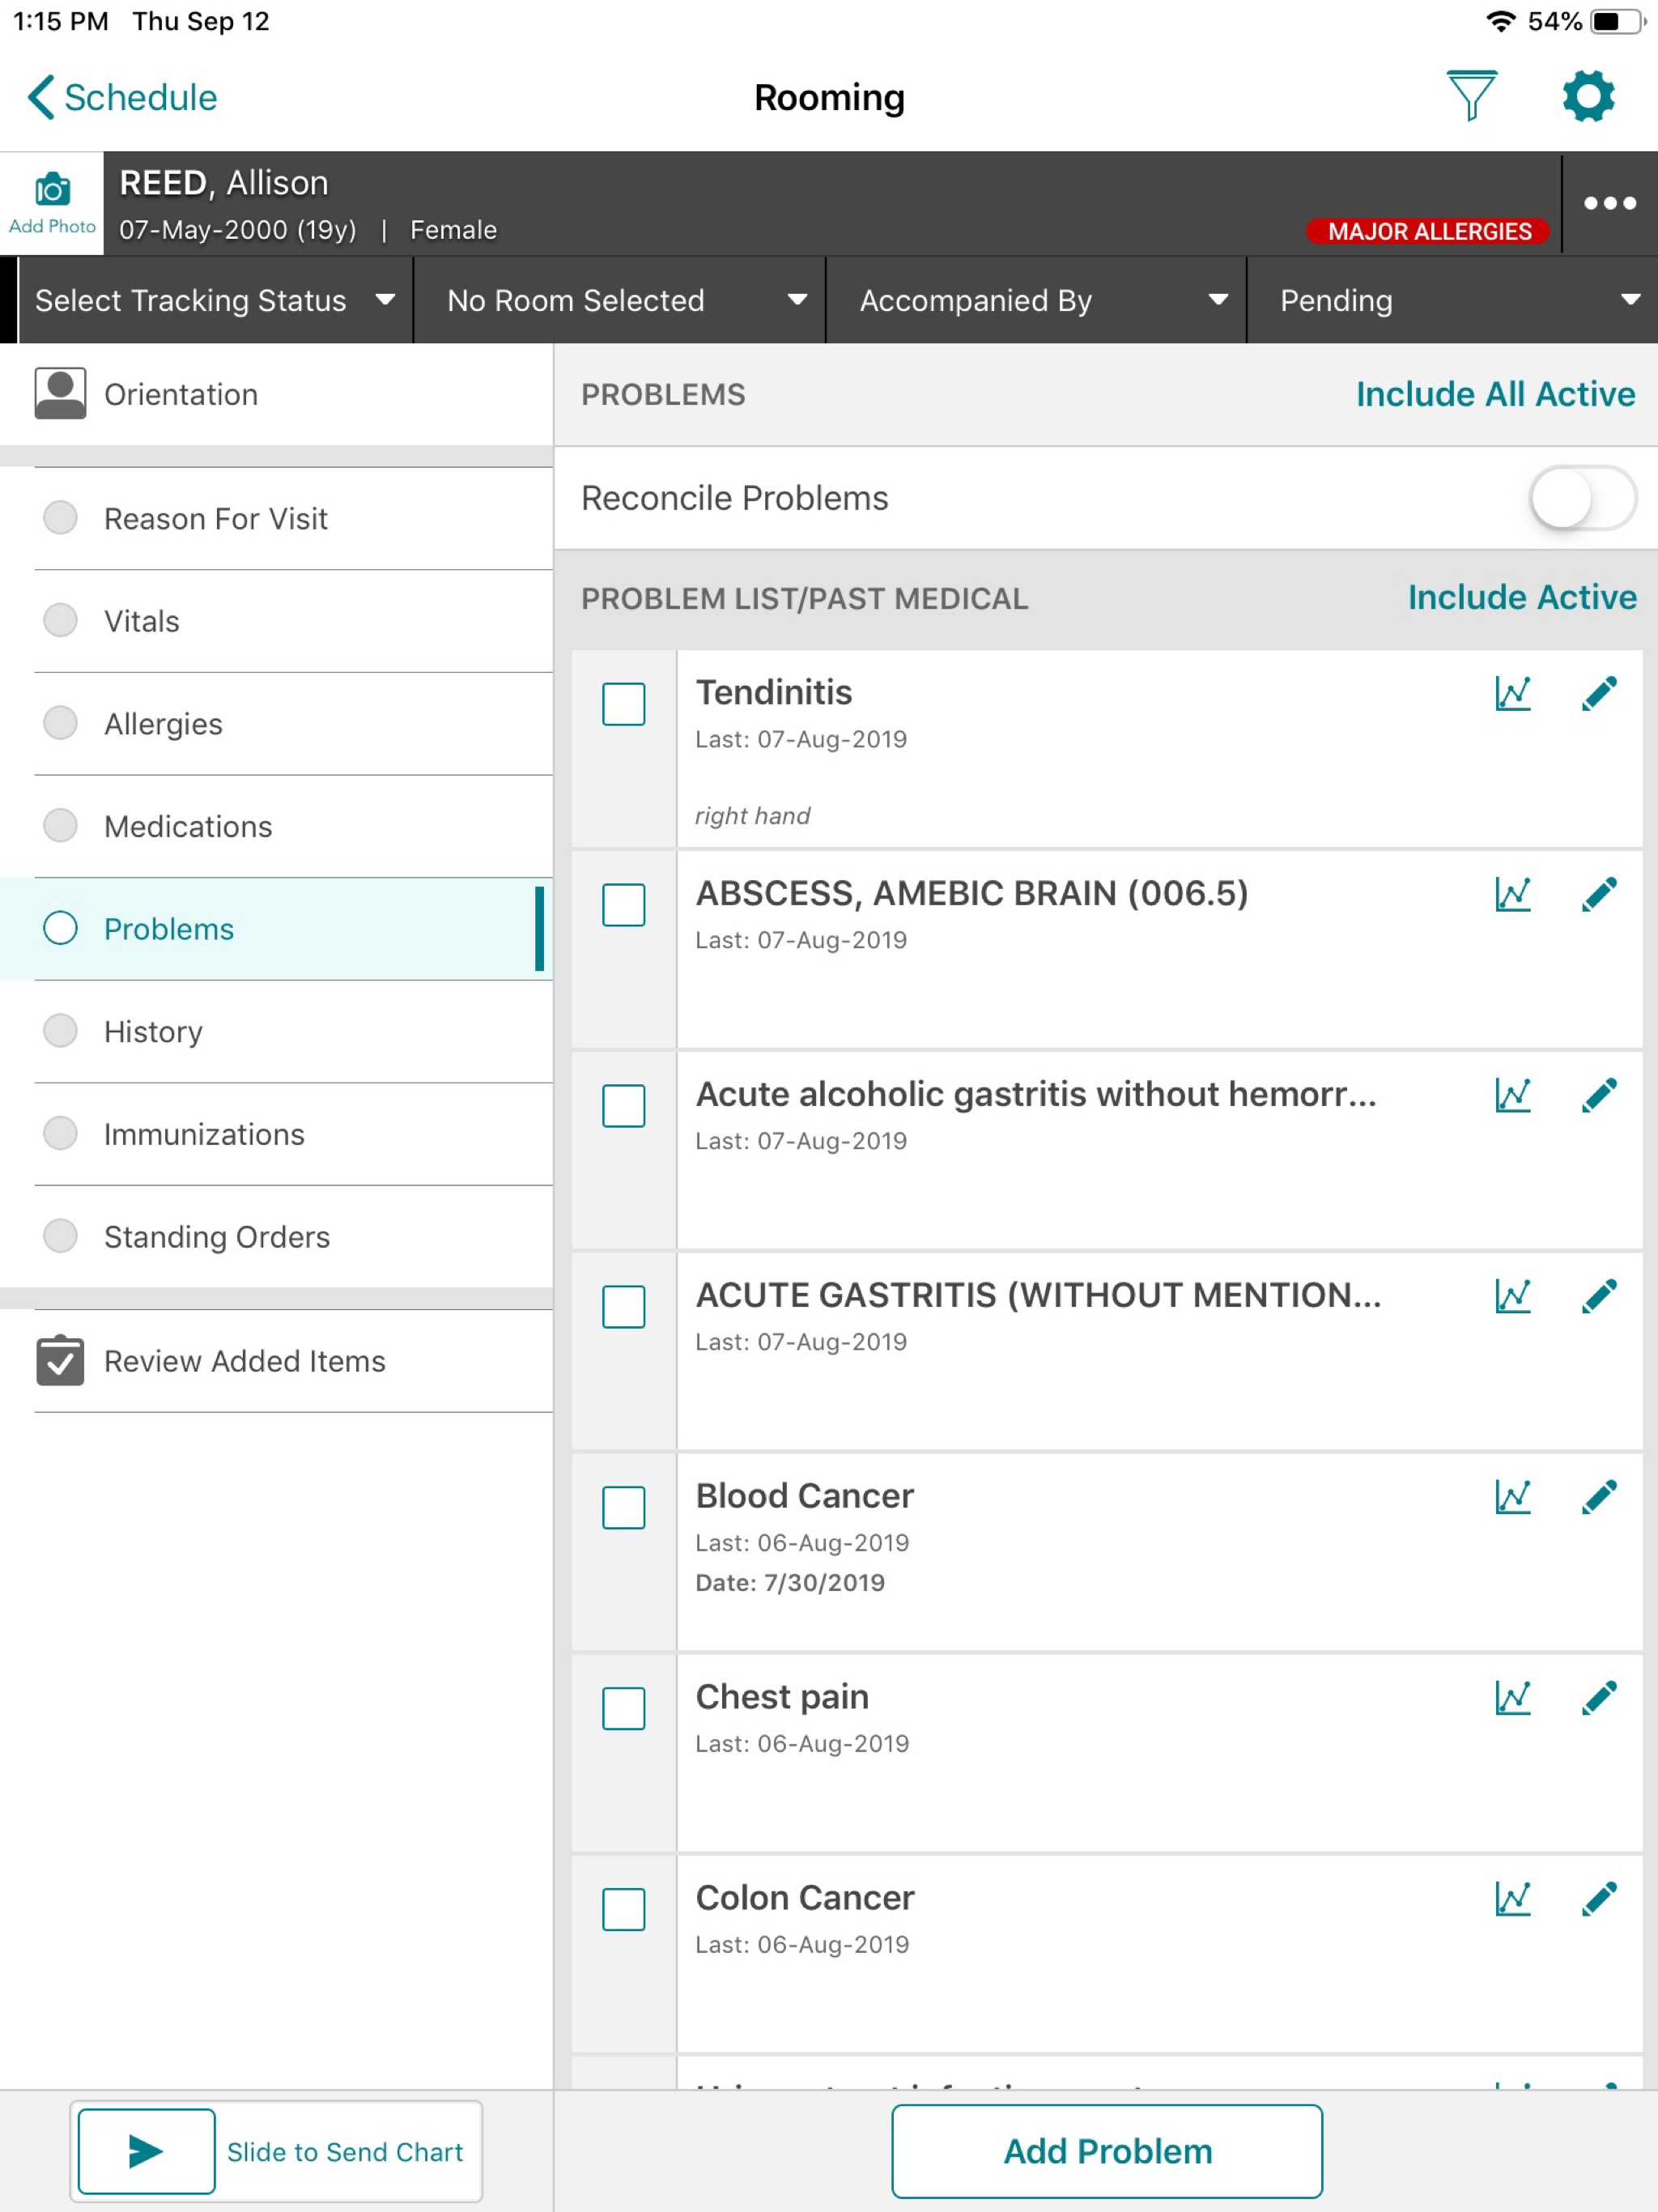View graph for ACUTE GASTRITIS row
The width and height of the screenshot is (1658, 2212).
pos(1513,1296)
